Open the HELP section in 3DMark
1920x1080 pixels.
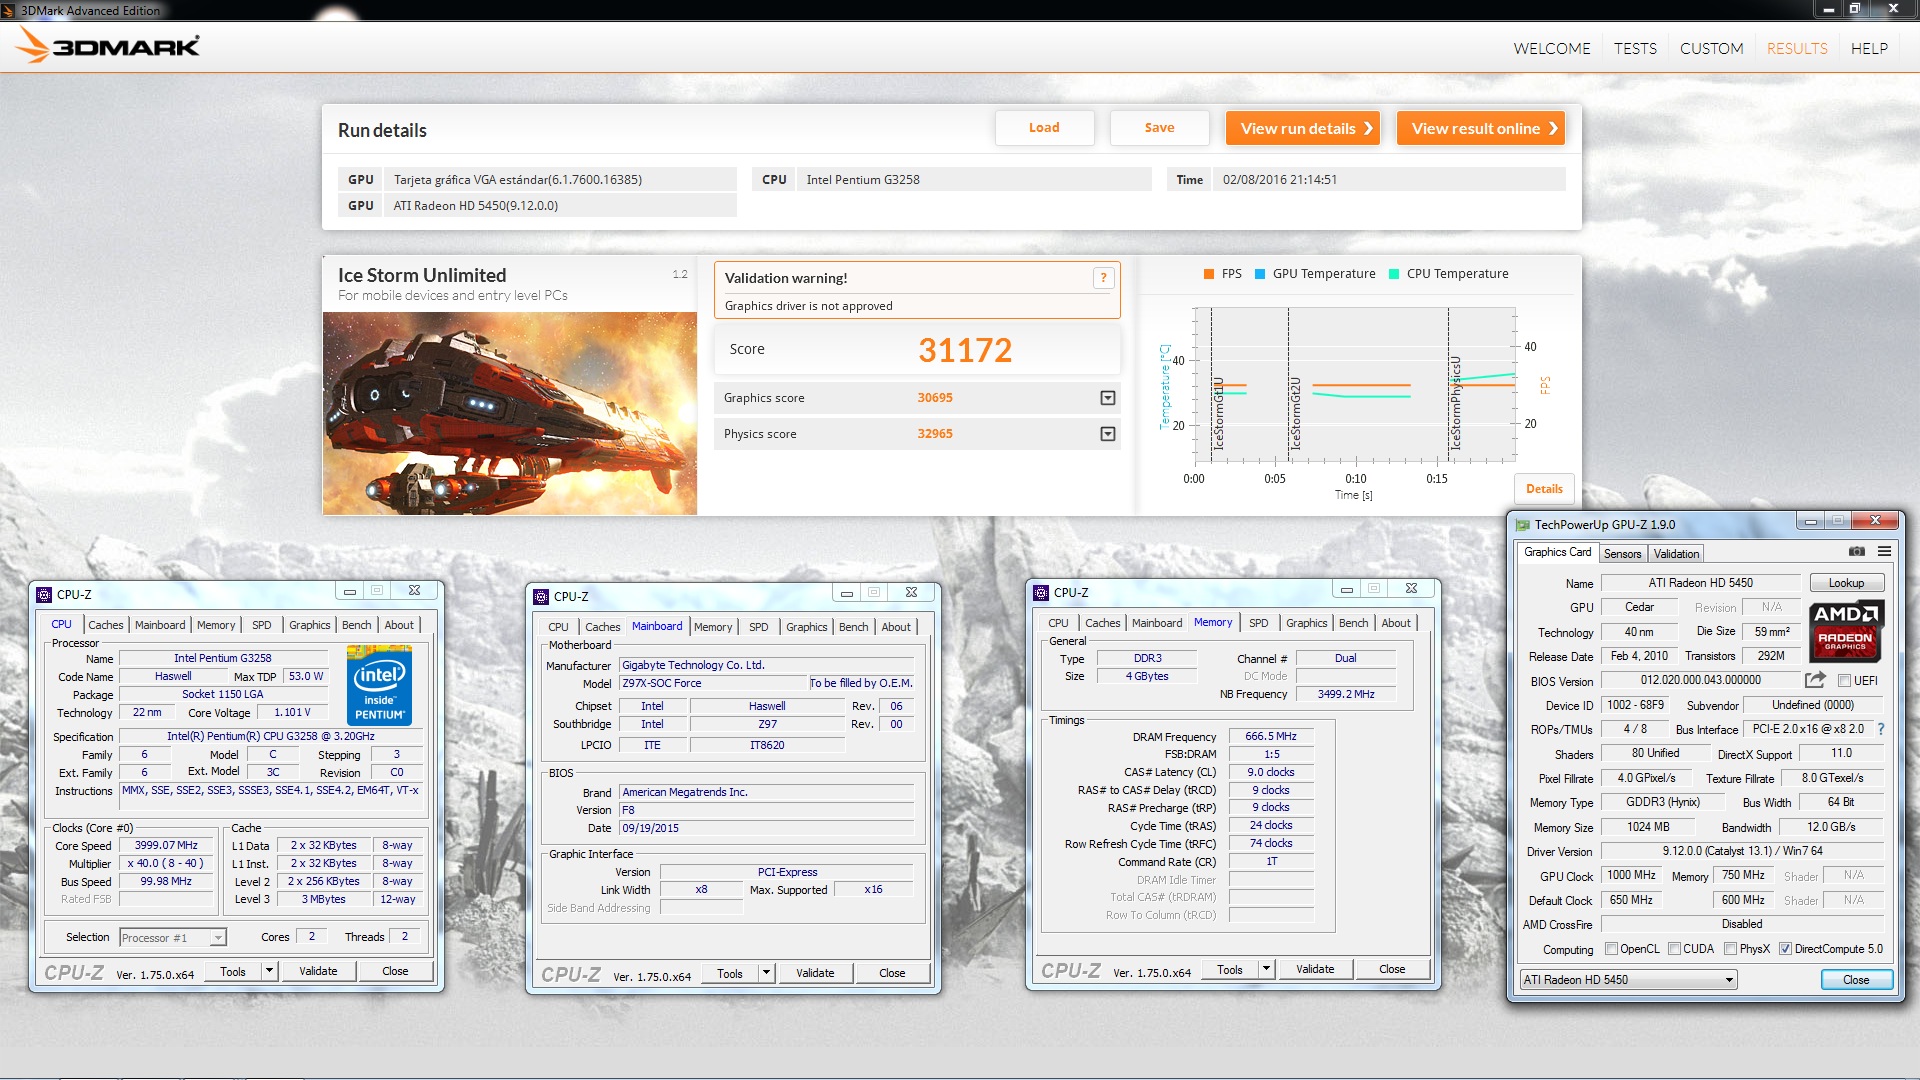point(1869,48)
